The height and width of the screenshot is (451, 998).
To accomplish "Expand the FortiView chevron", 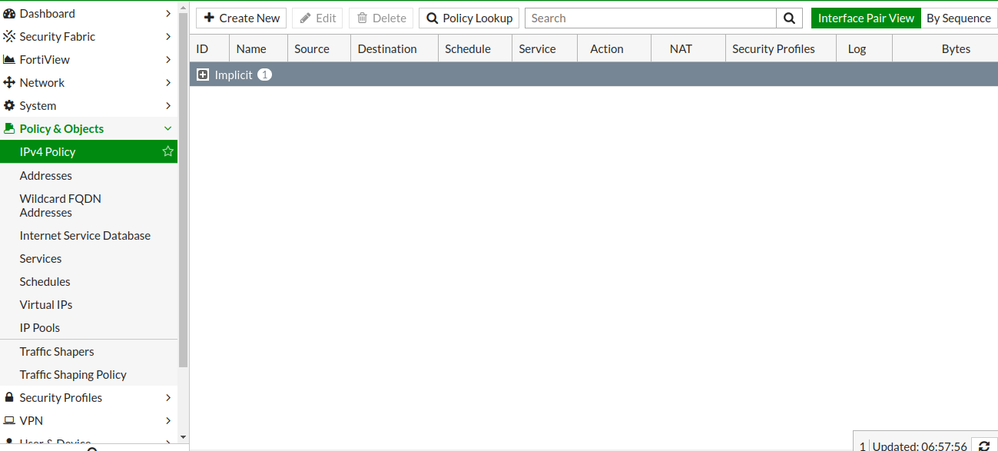I will pos(168,60).
